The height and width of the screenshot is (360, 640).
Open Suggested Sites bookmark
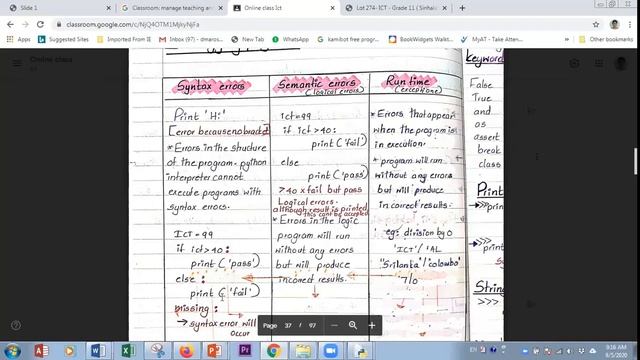(63, 39)
